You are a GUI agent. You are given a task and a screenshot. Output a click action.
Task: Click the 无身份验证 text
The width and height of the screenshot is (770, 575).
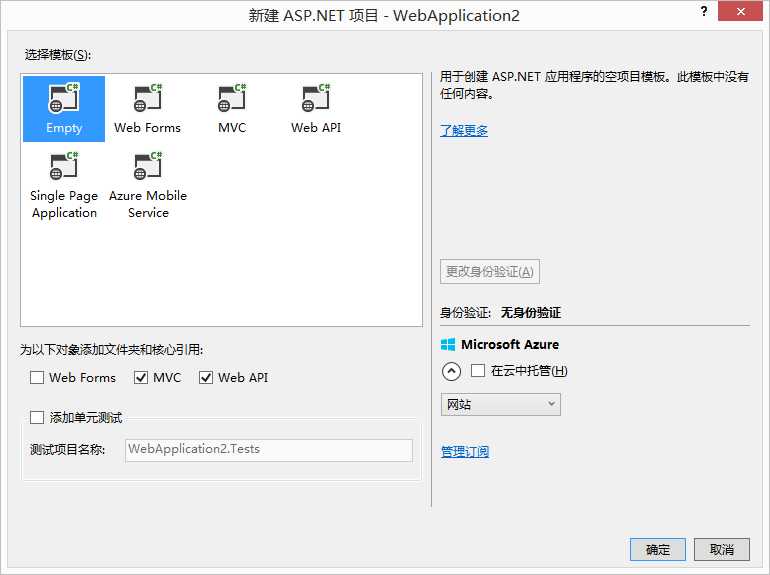tap(531, 313)
